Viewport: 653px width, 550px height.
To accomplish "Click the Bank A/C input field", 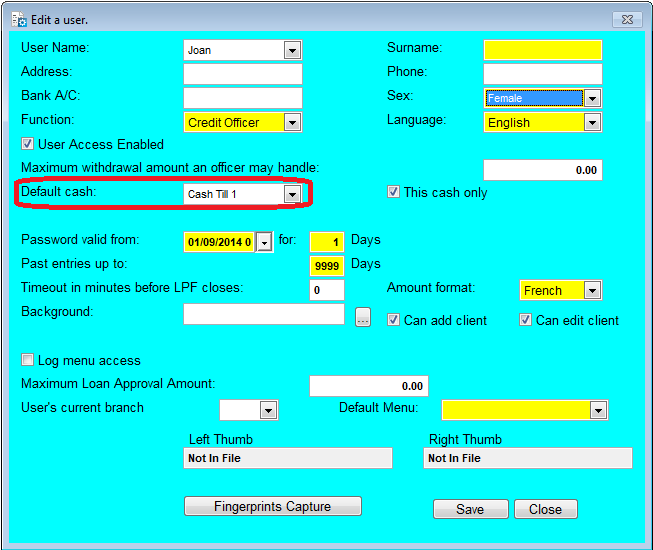I will (x=243, y=98).
